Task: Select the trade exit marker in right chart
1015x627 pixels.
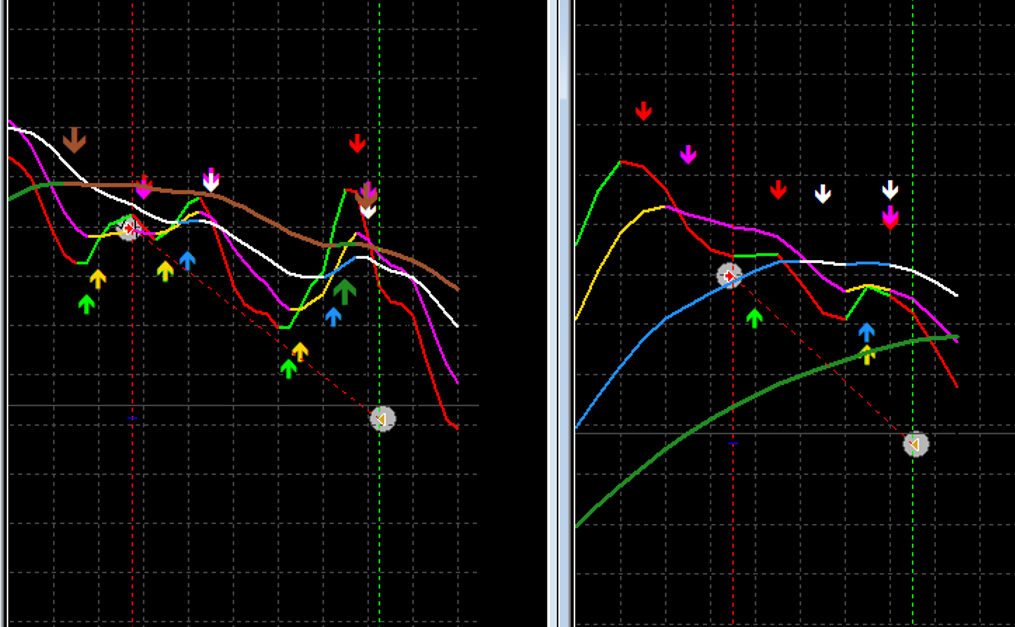Action: click(x=916, y=444)
